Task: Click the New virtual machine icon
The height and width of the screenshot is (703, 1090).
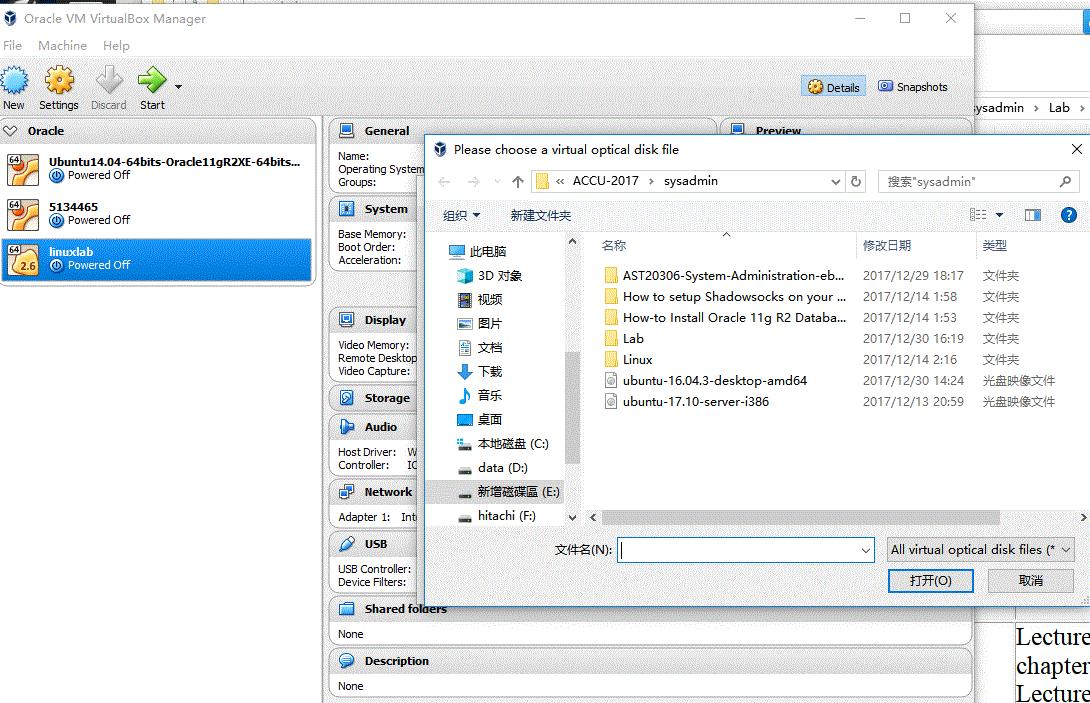Action: [x=14, y=81]
